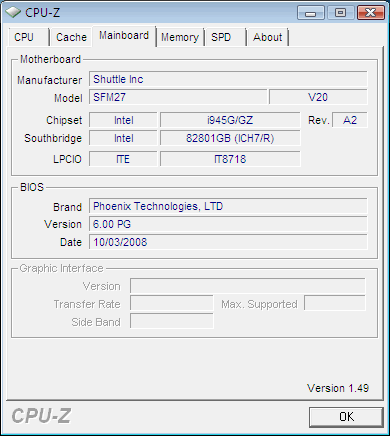This screenshot has height=436, width=390.
Task: Click the 'BIOS' group heading
Action: [32, 187]
